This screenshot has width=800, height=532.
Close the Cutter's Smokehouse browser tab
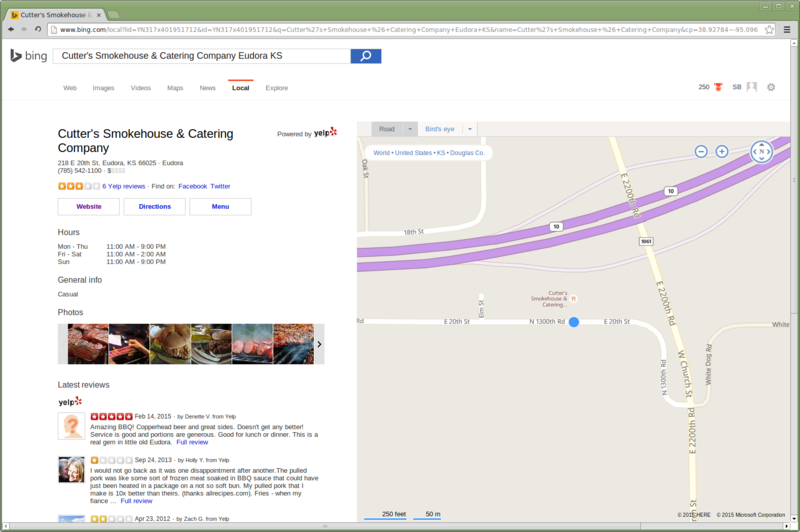click(x=99, y=15)
